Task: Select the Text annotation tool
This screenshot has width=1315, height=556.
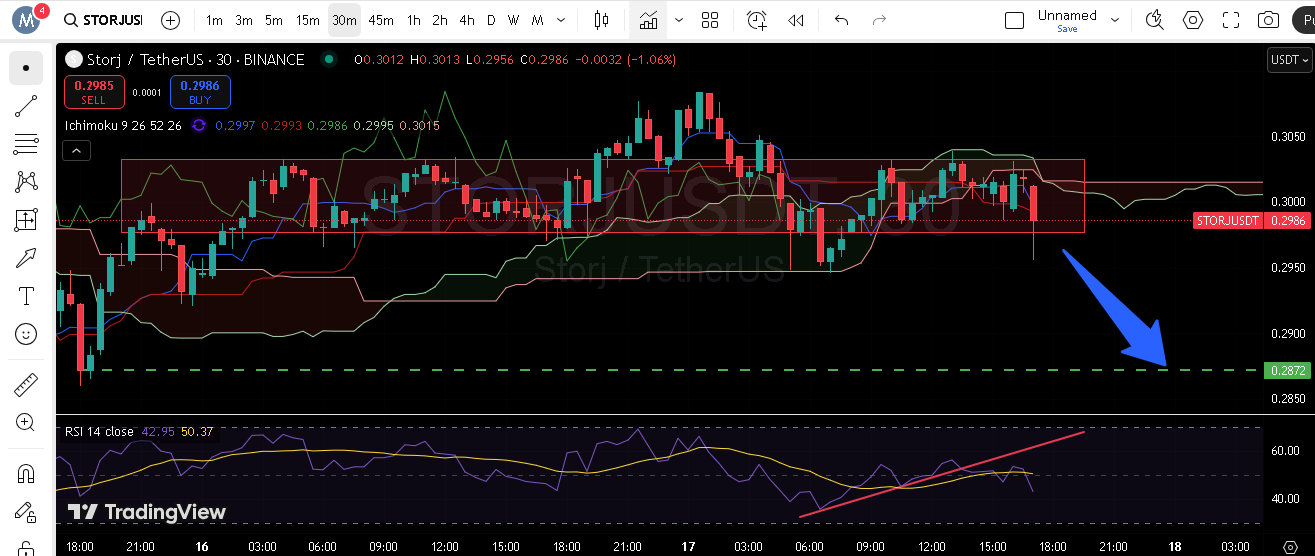Action: click(26, 296)
